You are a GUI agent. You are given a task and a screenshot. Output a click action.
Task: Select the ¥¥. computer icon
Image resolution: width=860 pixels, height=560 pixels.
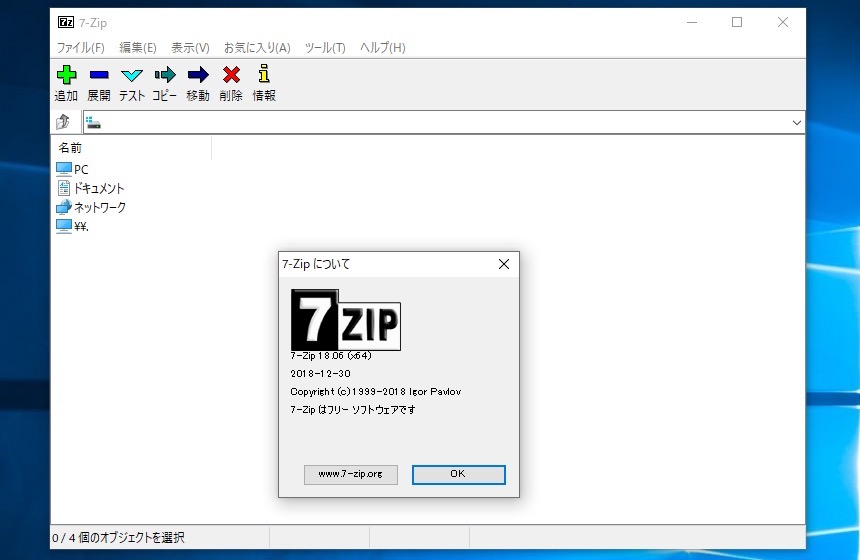pyautogui.click(x=64, y=226)
